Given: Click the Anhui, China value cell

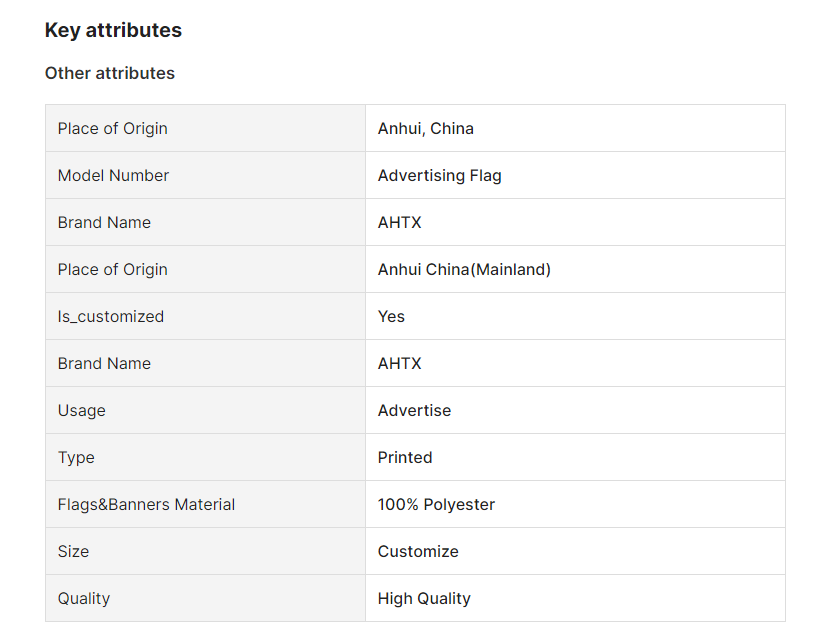Looking at the screenshot, I should pyautogui.click(x=575, y=128).
